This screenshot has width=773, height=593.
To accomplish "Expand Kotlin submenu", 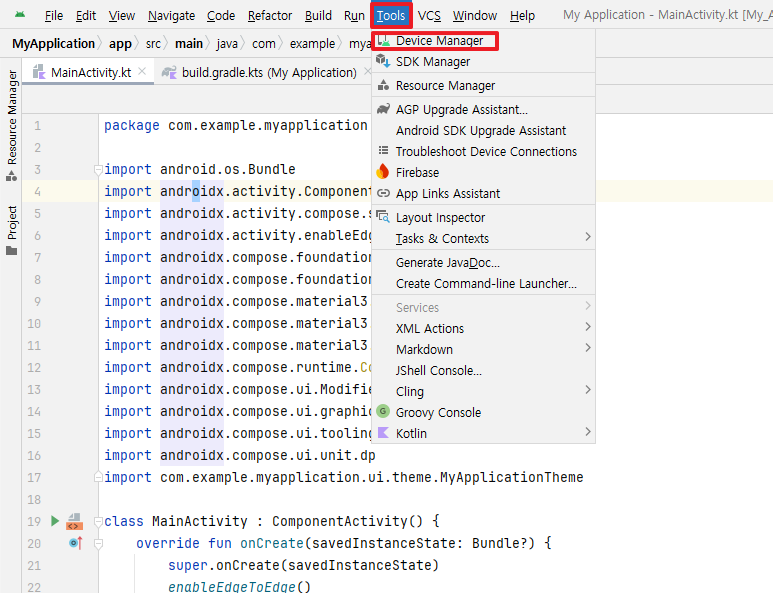I will pos(484,433).
